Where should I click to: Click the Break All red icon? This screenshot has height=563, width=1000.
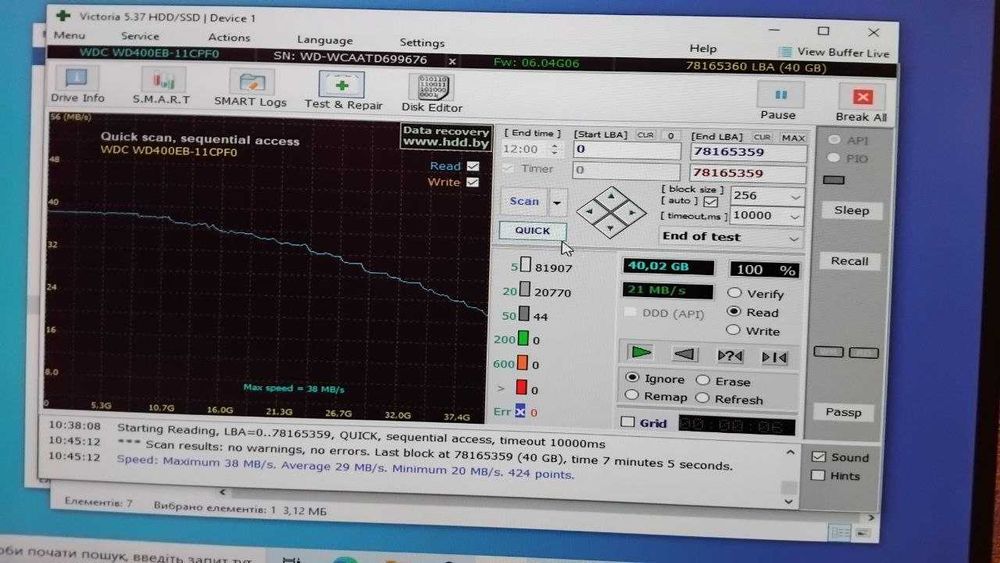pyautogui.click(x=862, y=97)
